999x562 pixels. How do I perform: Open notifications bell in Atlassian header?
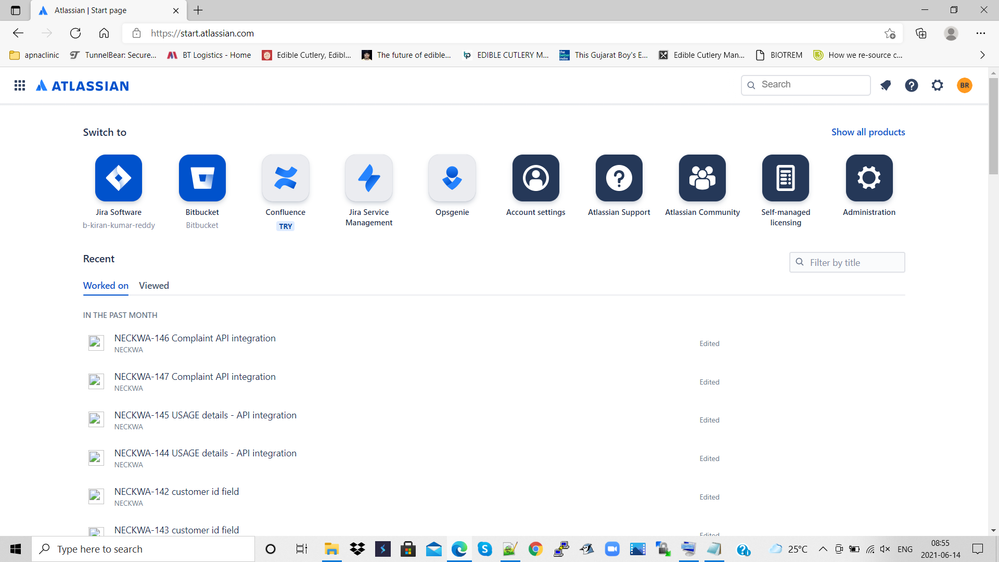(x=886, y=85)
